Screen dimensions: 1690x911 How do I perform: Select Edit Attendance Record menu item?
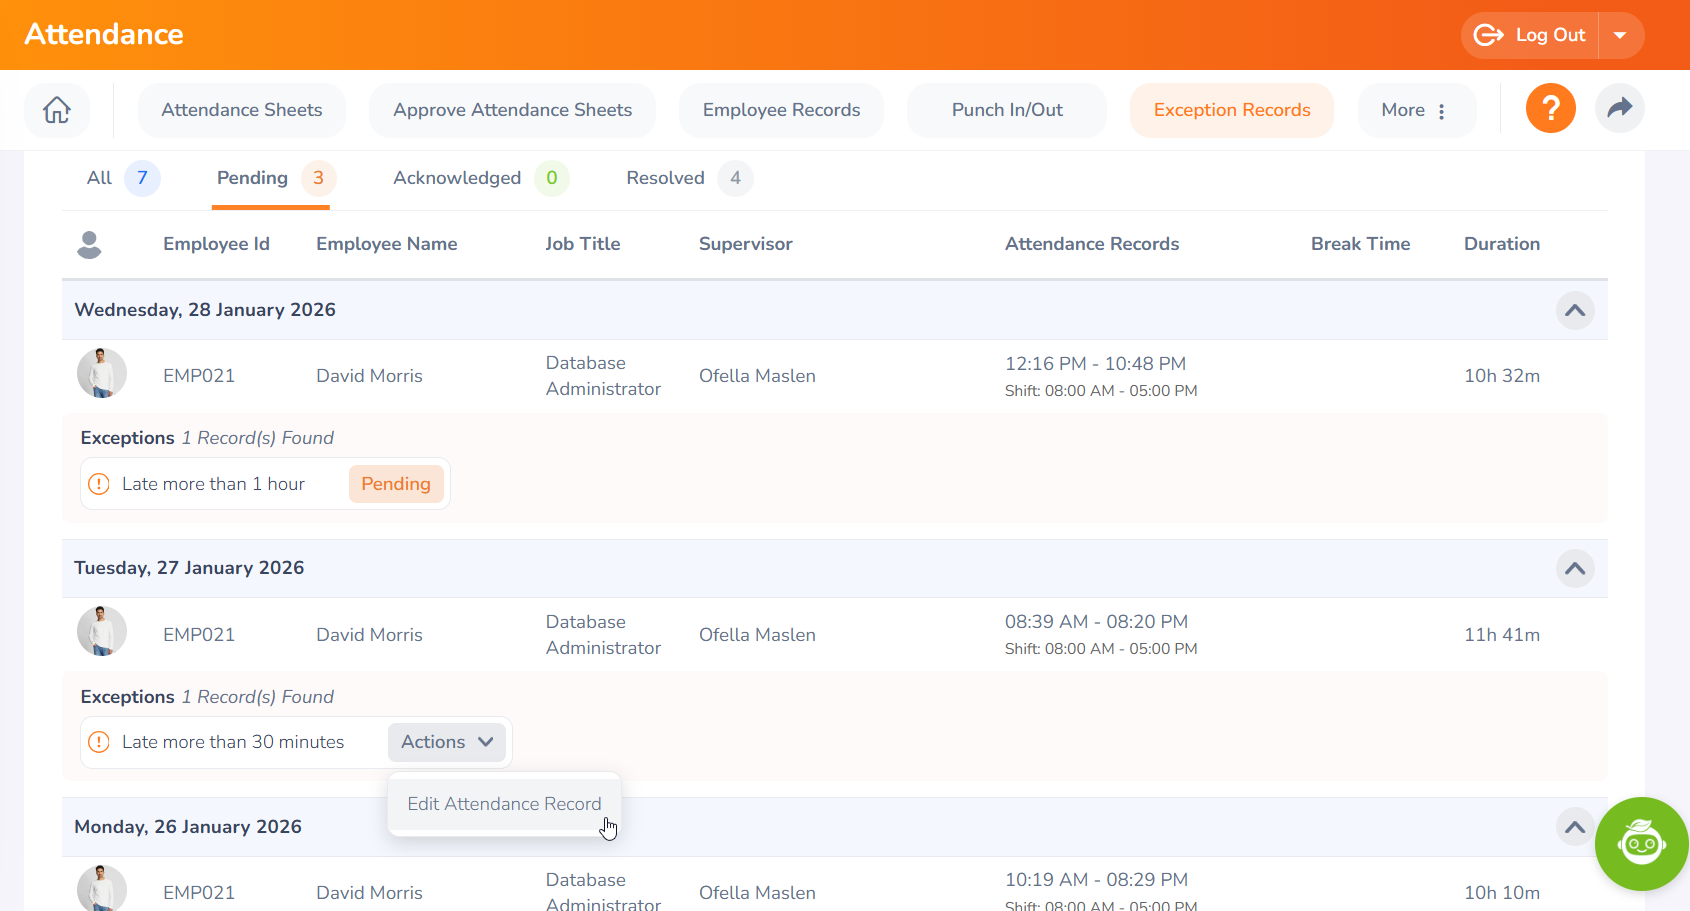504,804
